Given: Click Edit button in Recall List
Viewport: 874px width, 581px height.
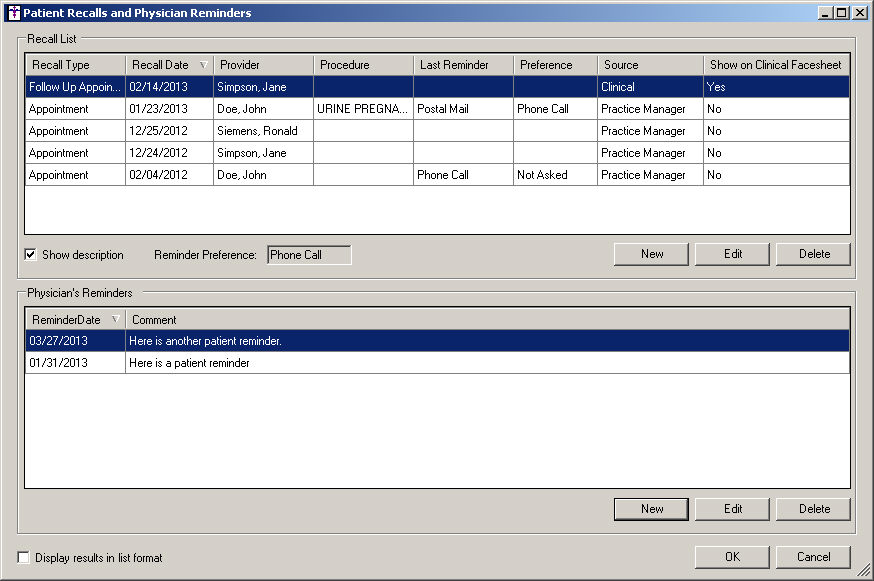Looking at the screenshot, I should tap(732, 254).
